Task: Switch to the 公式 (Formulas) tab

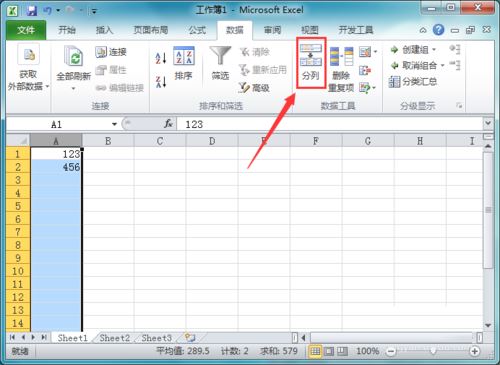Action: pyautogui.click(x=197, y=30)
